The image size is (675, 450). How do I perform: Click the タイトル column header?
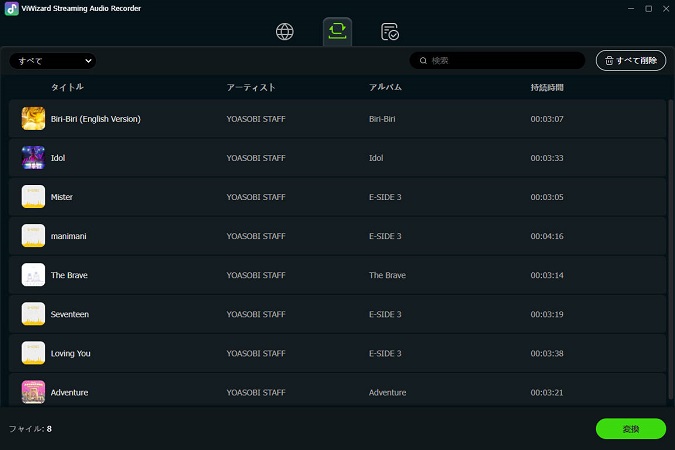point(67,87)
